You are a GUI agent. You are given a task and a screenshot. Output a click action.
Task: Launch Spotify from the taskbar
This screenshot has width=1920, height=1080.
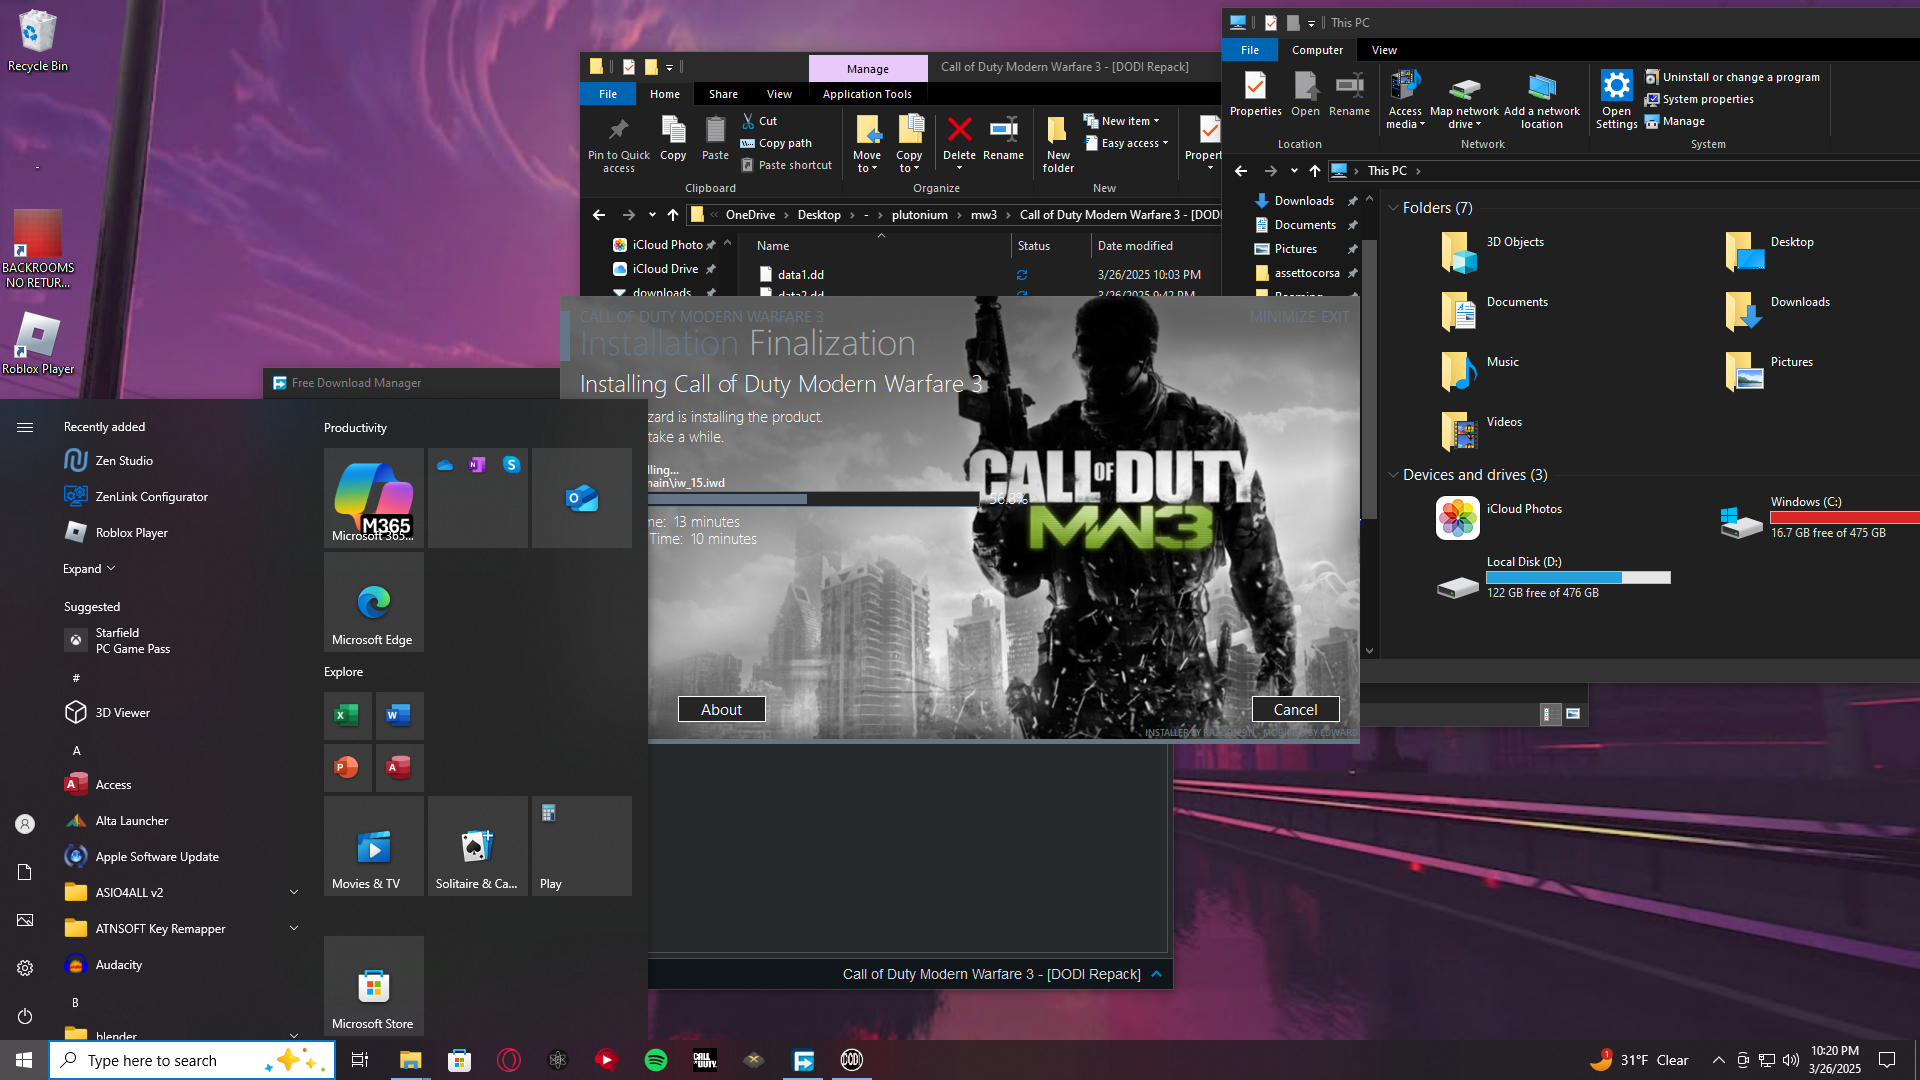tap(656, 1060)
